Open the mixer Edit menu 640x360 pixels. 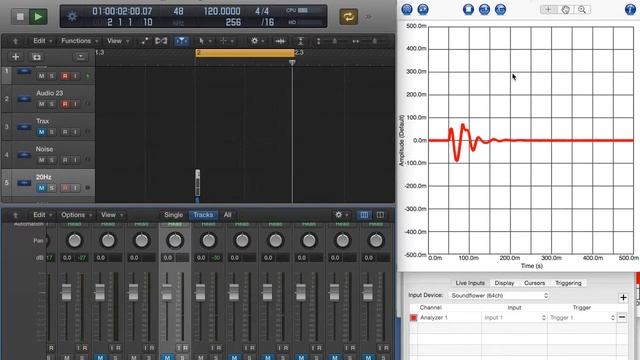[42, 215]
